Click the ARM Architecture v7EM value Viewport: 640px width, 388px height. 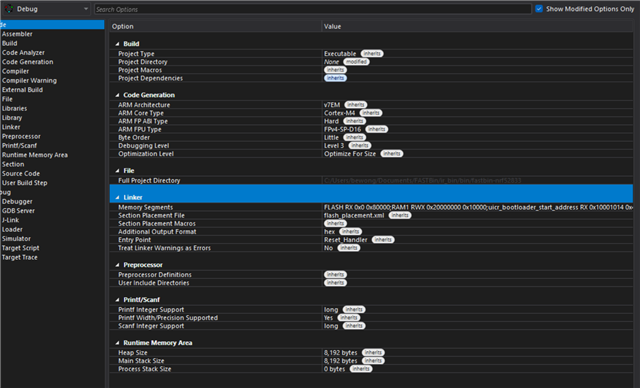[332, 105]
